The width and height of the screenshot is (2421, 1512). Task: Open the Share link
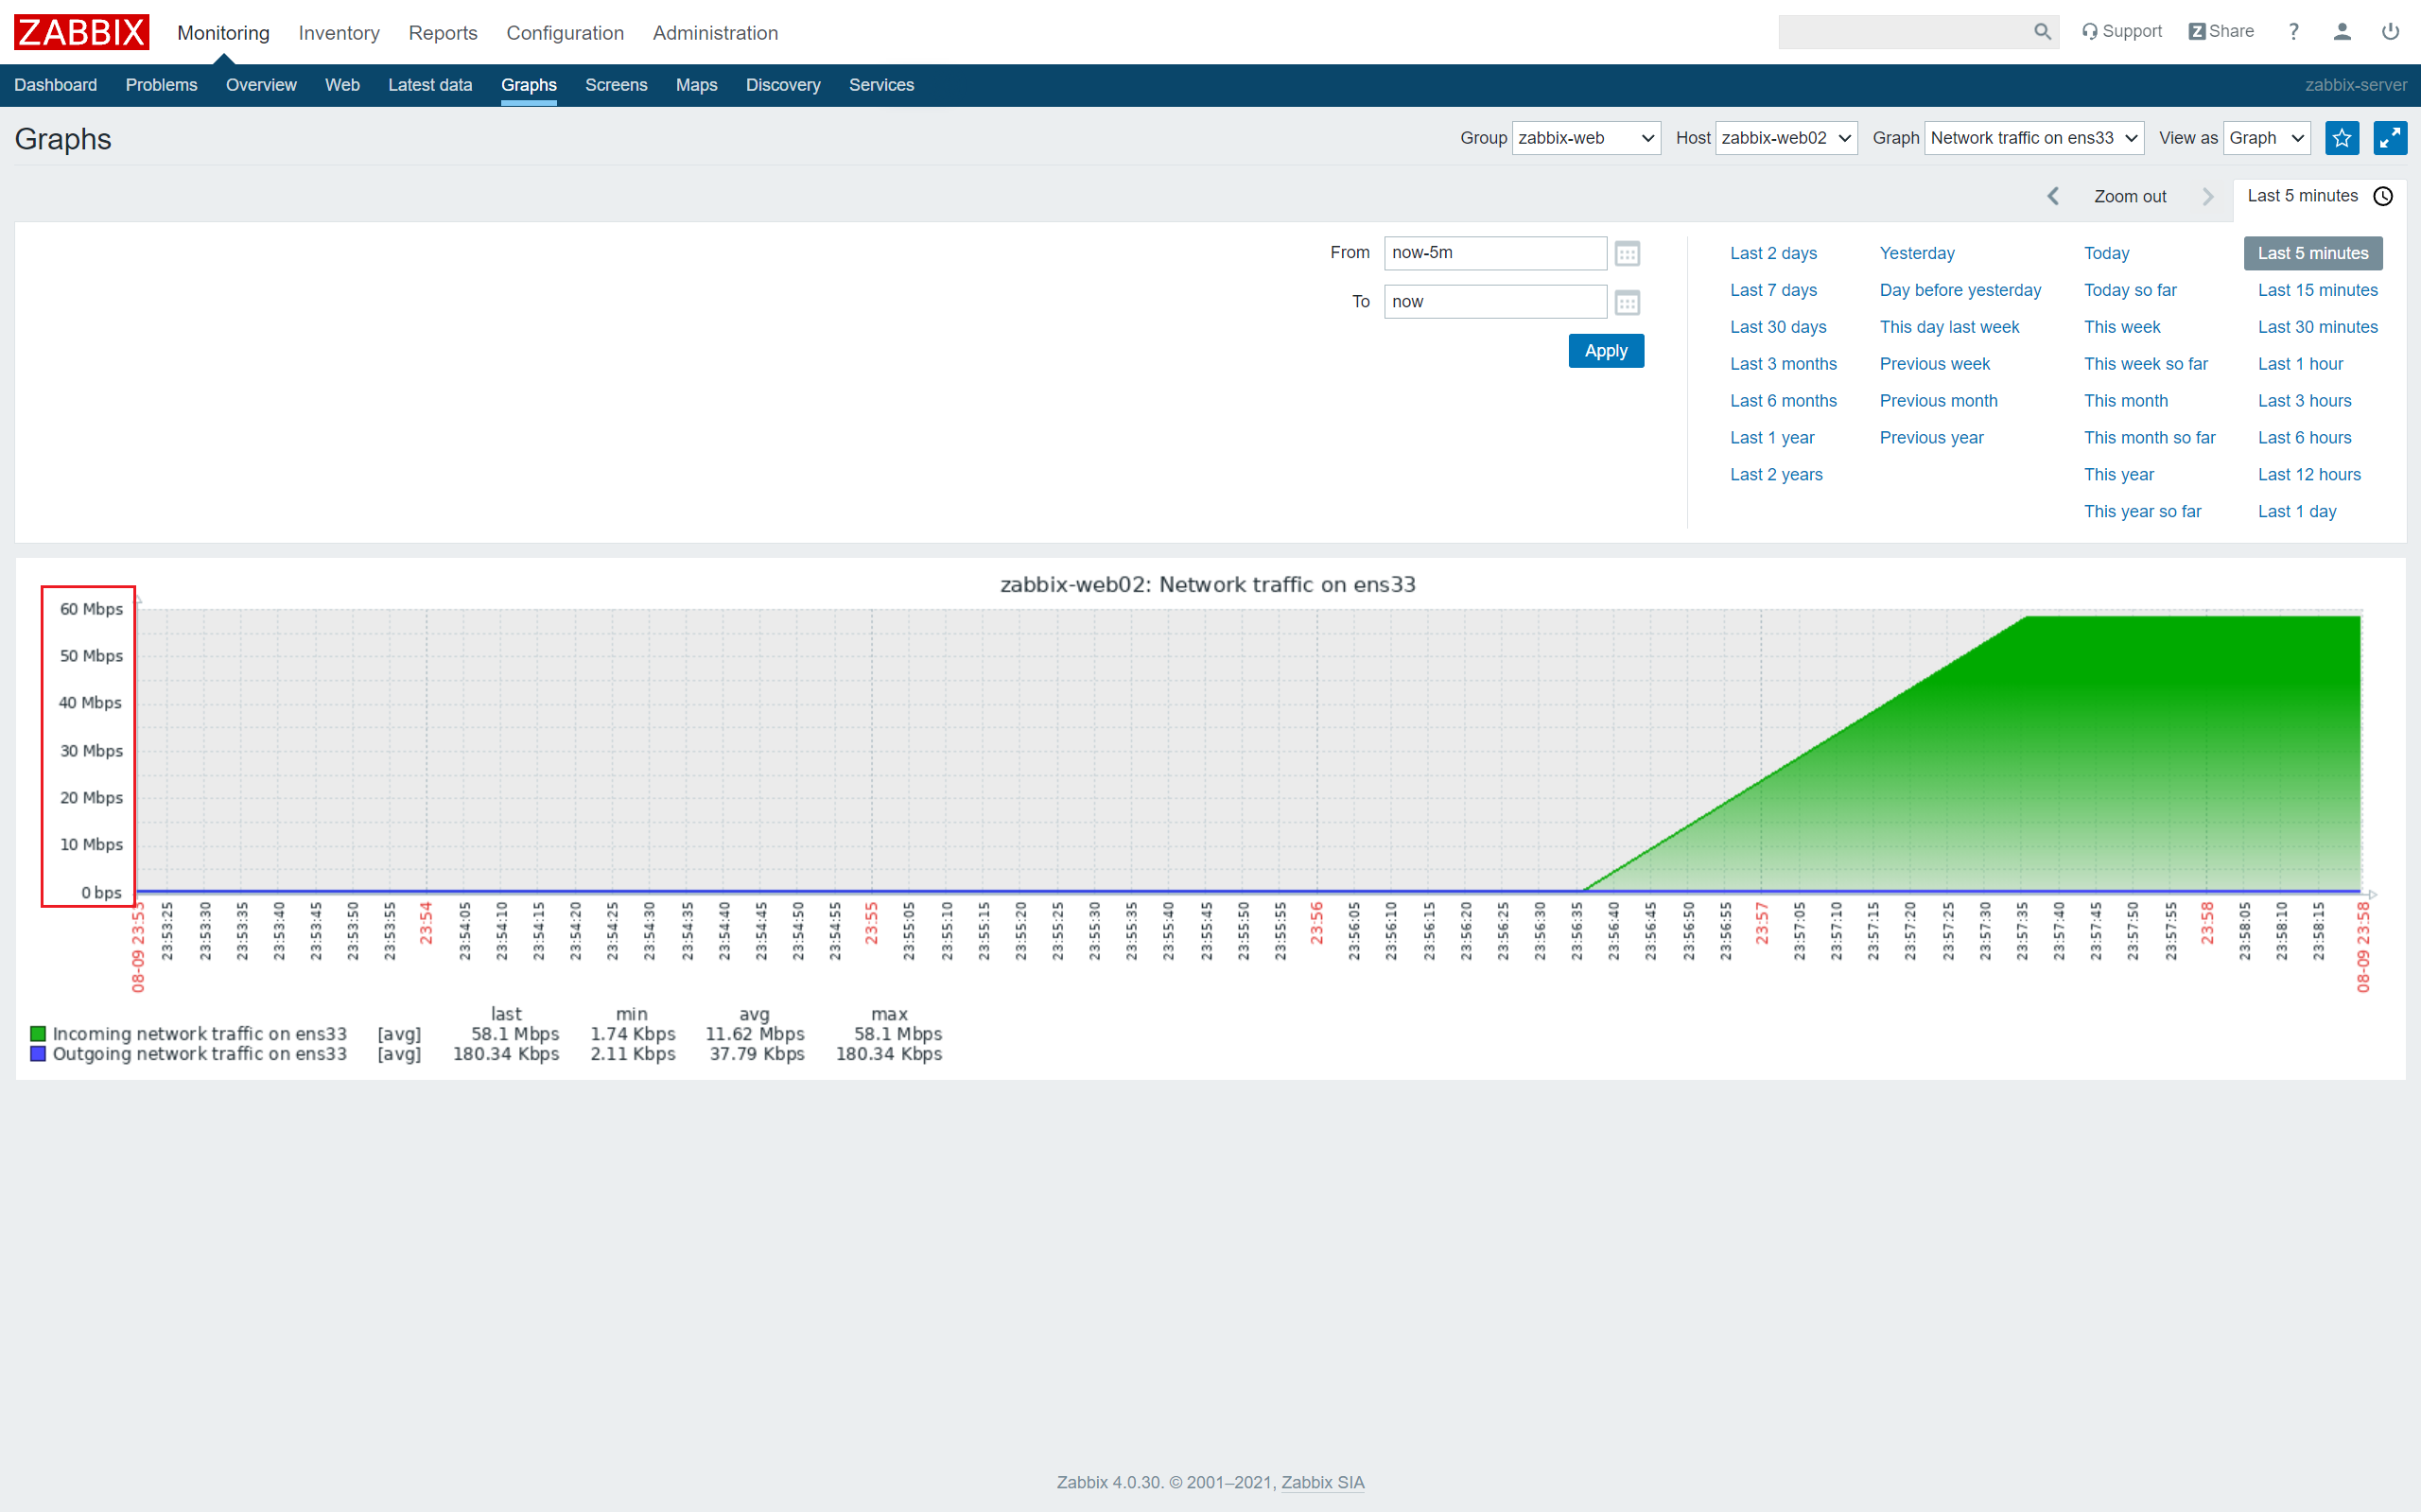tap(2221, 32)
